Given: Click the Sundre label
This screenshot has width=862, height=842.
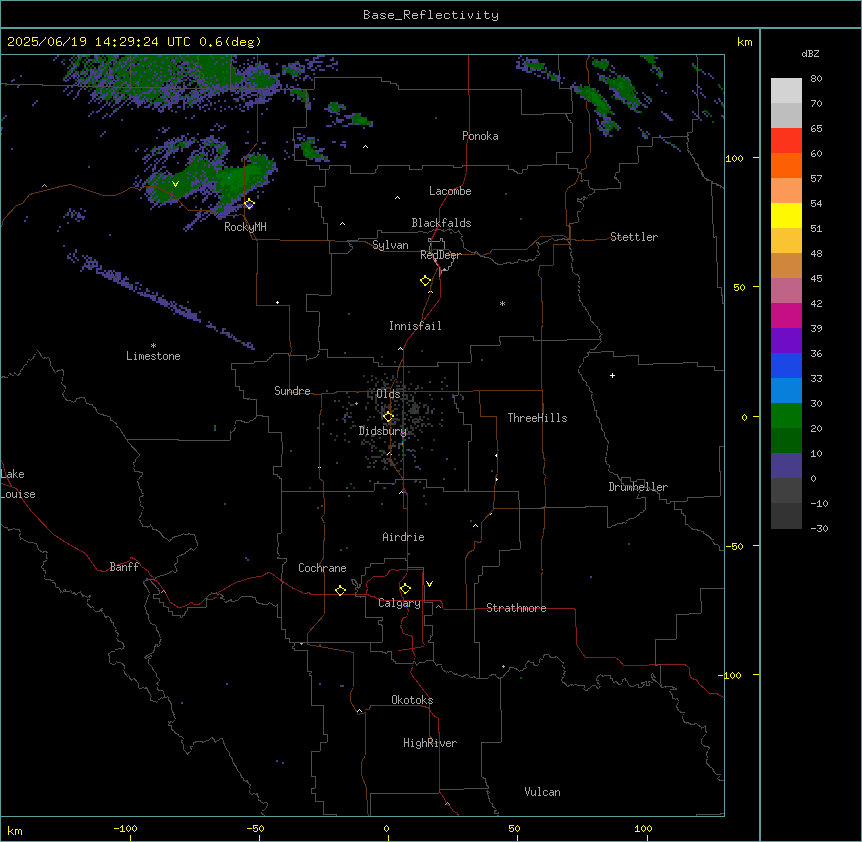Looking at the screenshot, I should tap(292, 391).
